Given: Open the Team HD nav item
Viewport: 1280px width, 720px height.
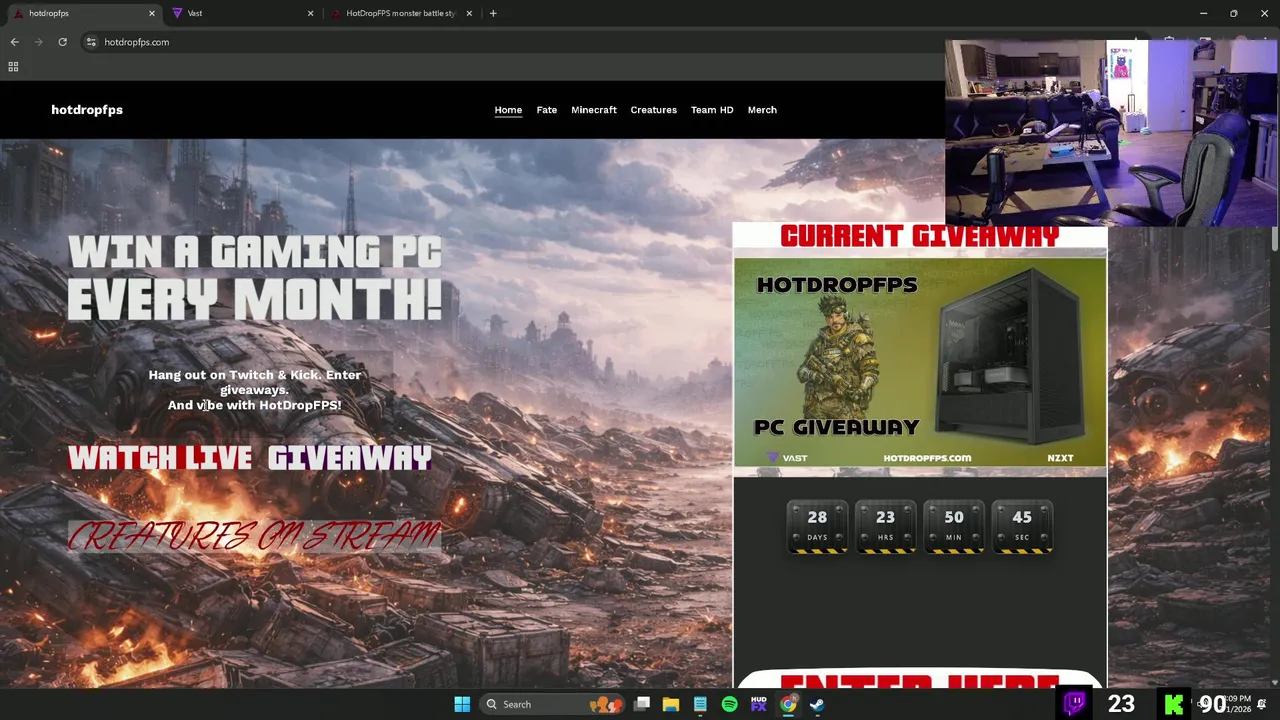Looking at the screenshot, I should (712, 110).
